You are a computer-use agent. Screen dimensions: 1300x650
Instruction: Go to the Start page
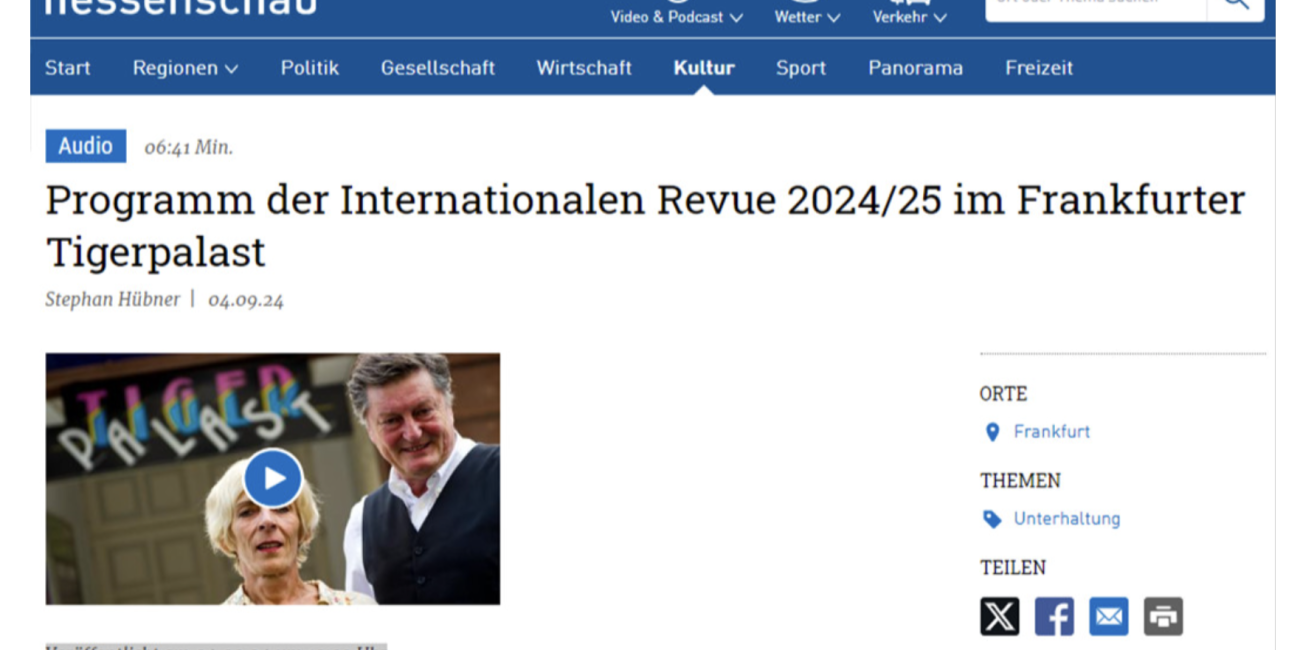[x=67, y=68]
